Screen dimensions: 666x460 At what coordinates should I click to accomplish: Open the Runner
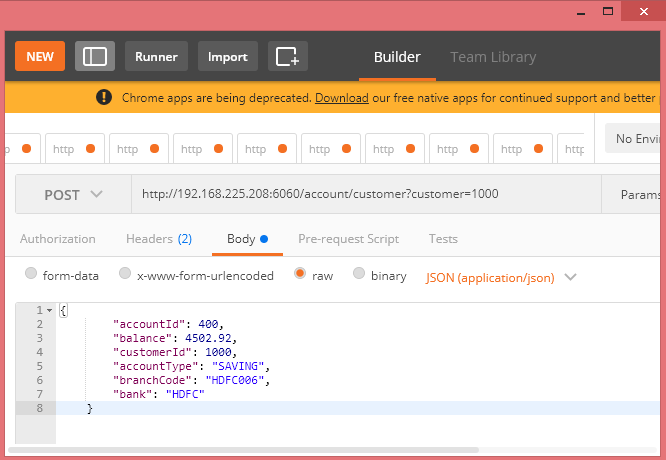pyautogui.click(x=156, y=56)
